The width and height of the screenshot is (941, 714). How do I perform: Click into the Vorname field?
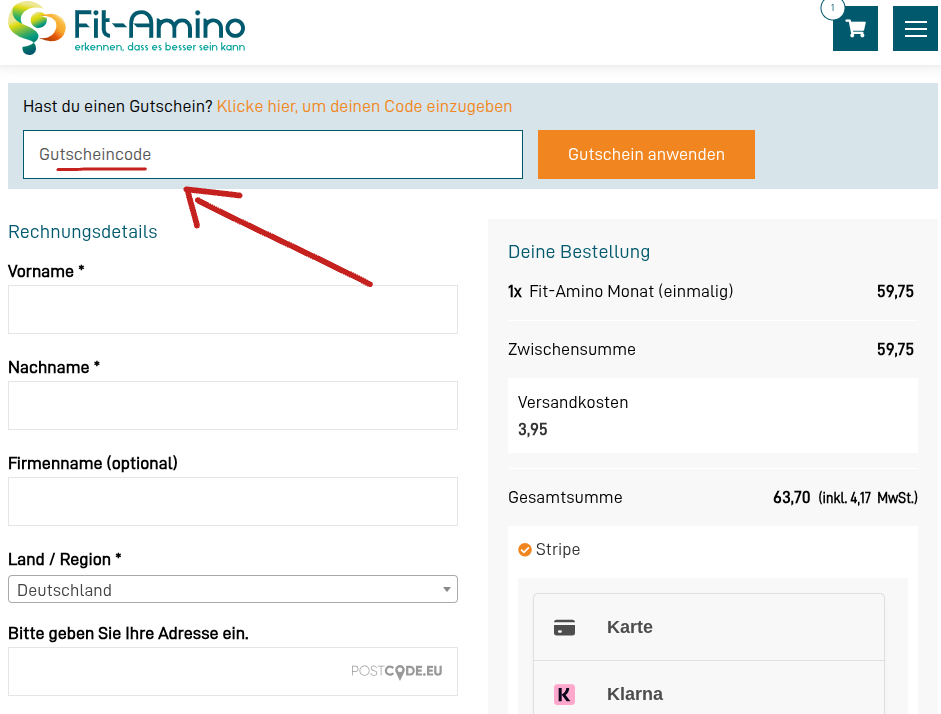pos(233,310)
